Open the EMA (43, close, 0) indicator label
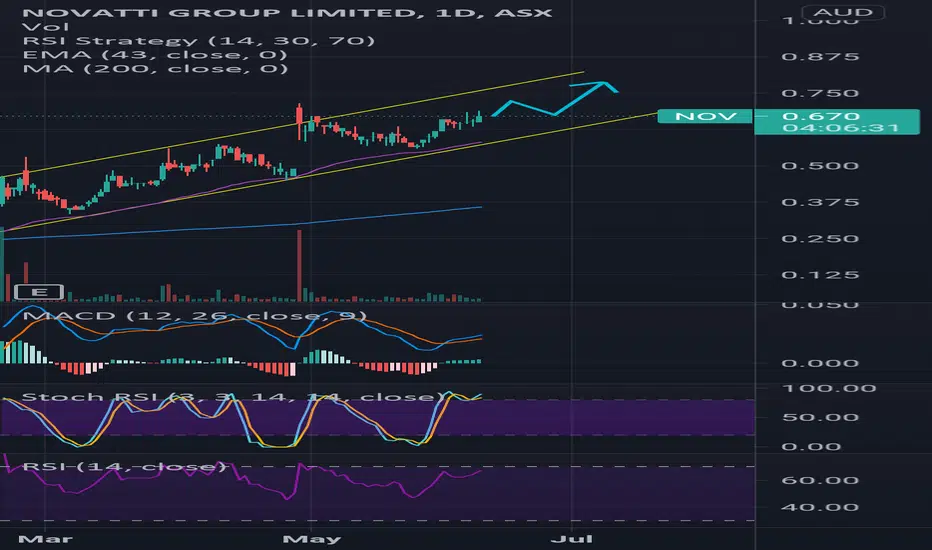 pyautogui.click(x=155, y=55)
